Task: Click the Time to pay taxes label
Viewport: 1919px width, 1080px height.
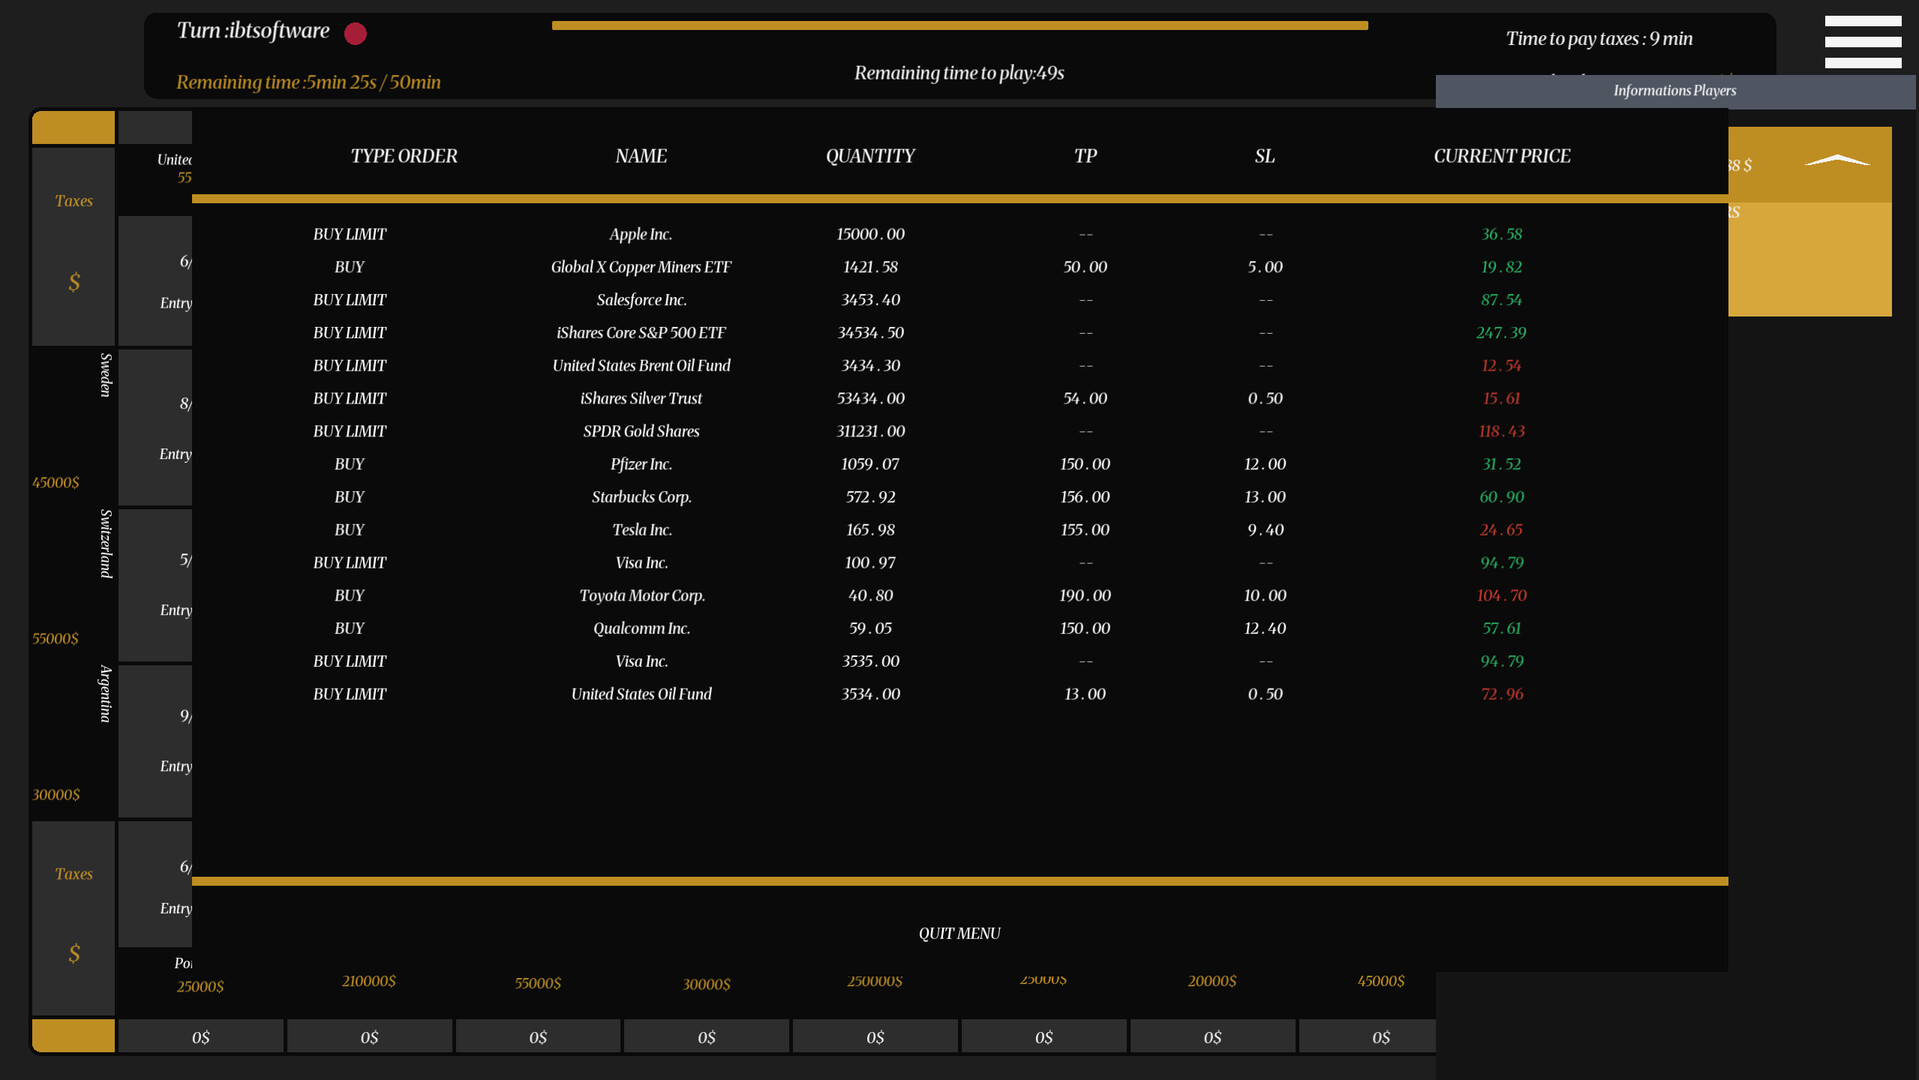Action: pos(1599,38)
